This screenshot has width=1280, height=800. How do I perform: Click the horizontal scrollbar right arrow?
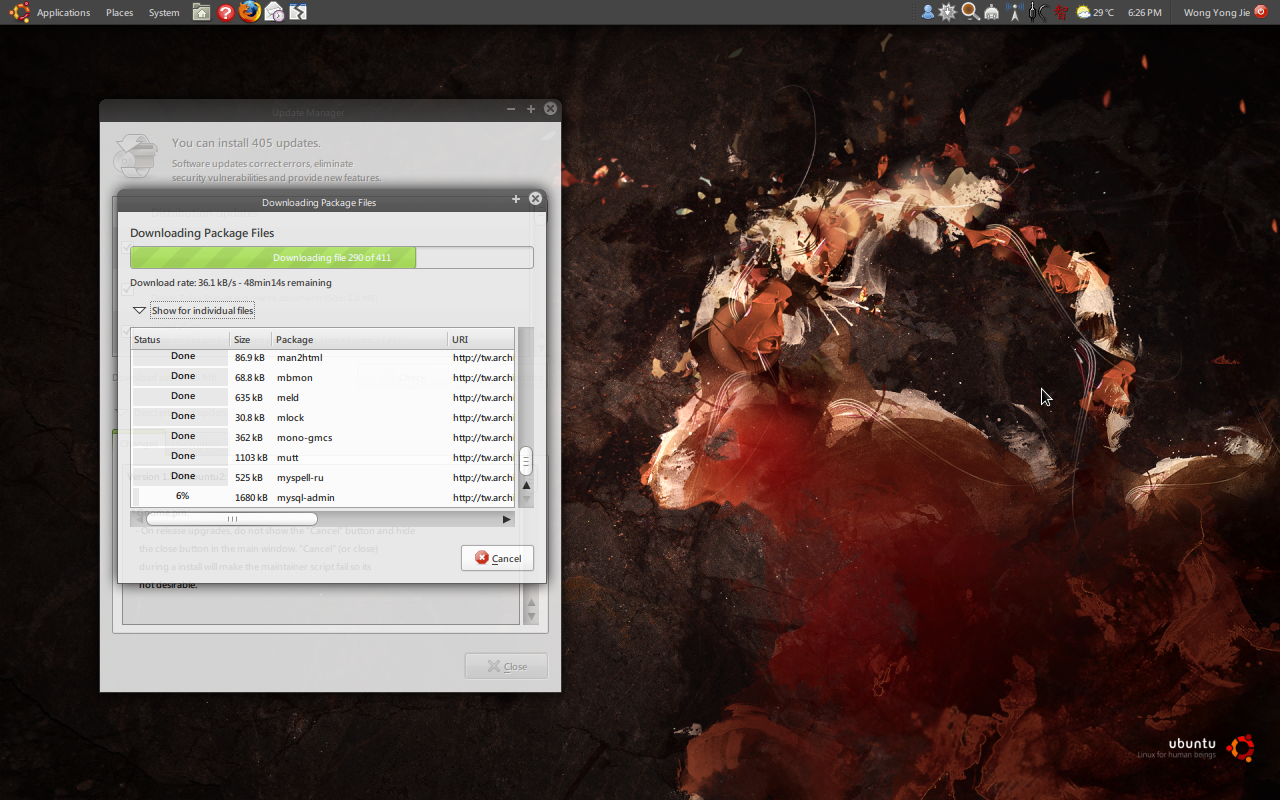pos(506,519)
